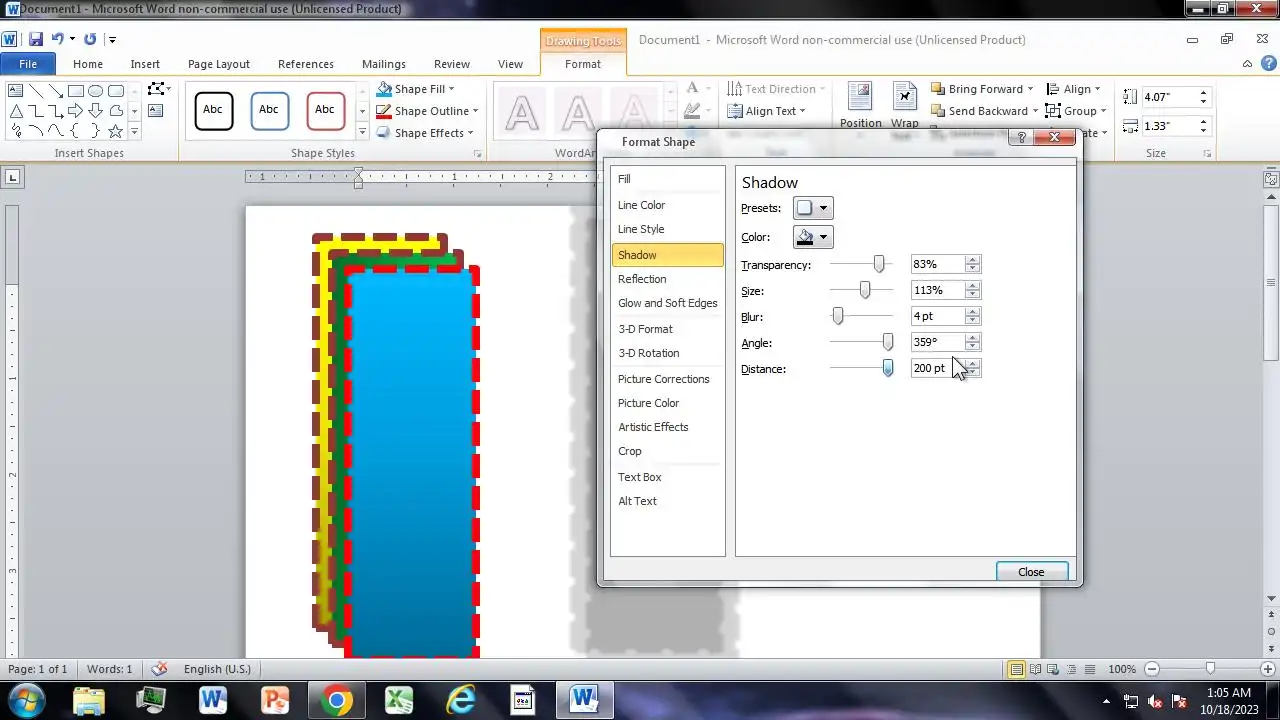Click Close button in Format Shape dialog
The height and width of the screenshot is (720, 1280).
[1031, 572]
